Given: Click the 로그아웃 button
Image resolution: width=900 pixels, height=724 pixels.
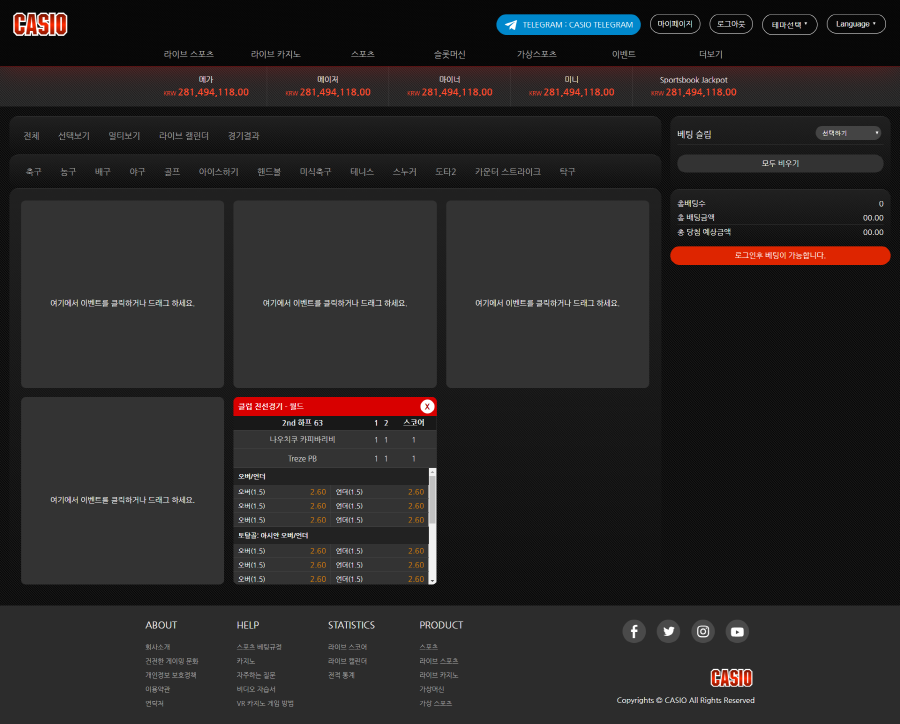Looking at the screenshot, I should 731,24.
